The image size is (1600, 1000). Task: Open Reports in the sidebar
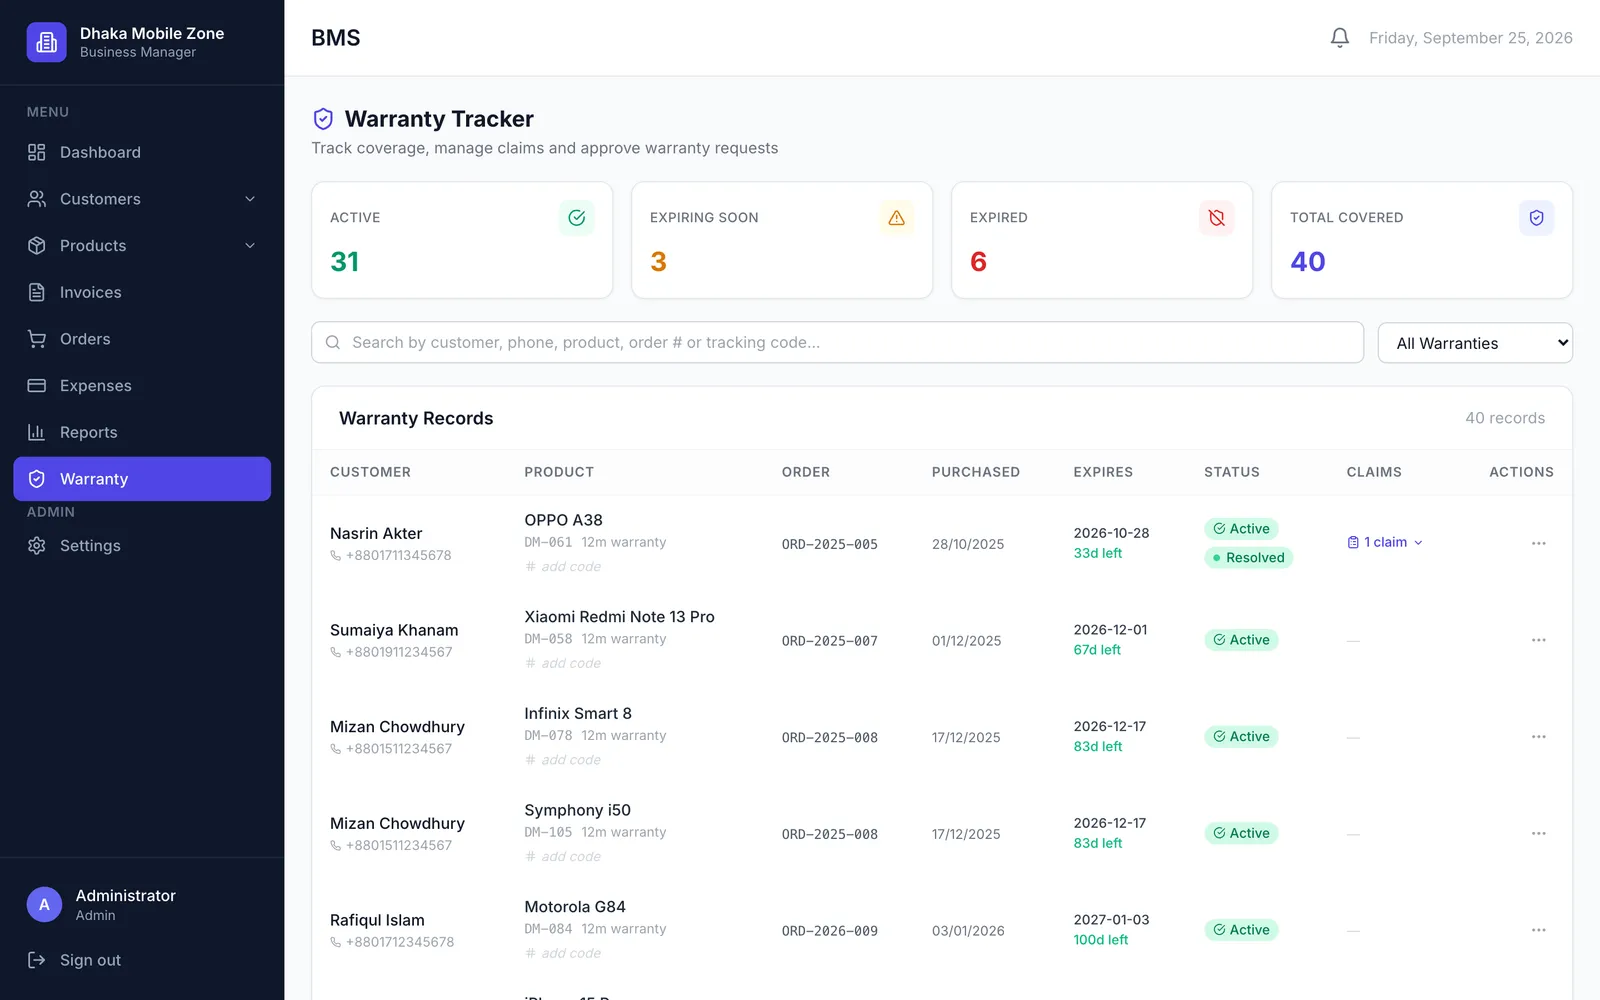pyautogui.click(x=142, y=432)
